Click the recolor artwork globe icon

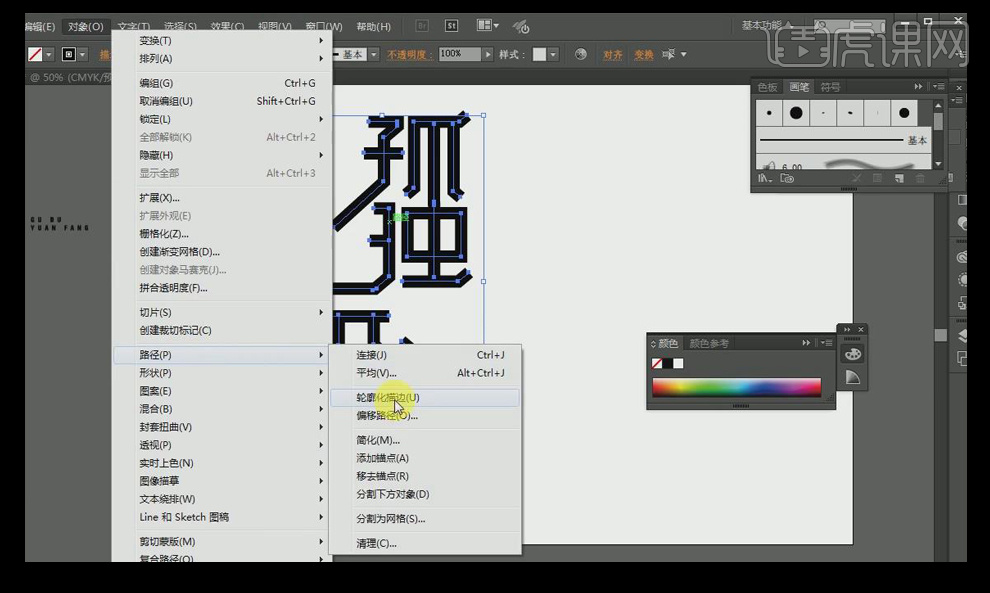(x=581, y=54)
